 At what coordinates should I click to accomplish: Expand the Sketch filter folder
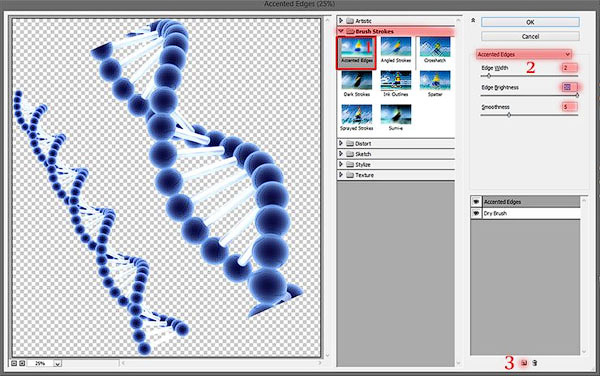[x=341, y=154]
